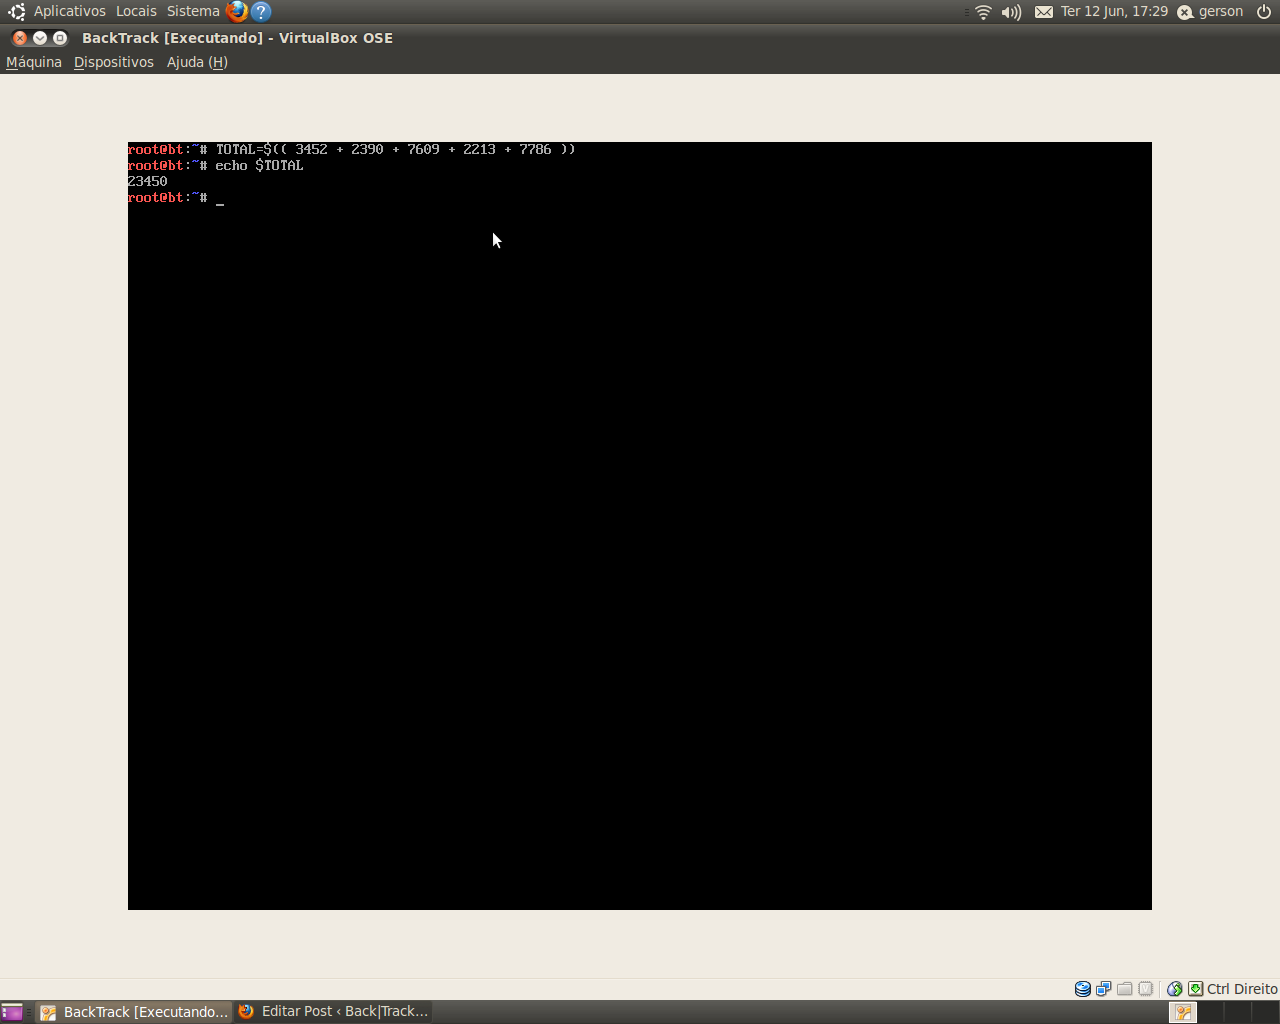
Task: Open the Locais panel menu
Action: pos(136,11)
